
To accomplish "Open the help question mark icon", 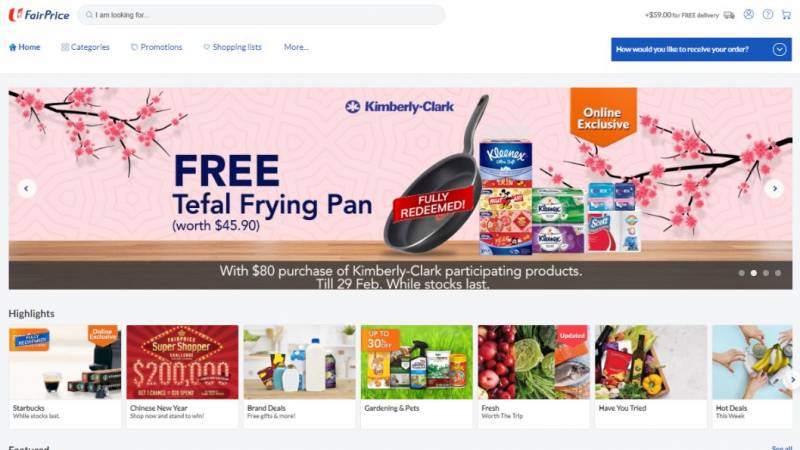I will click(x=767, y=14).
